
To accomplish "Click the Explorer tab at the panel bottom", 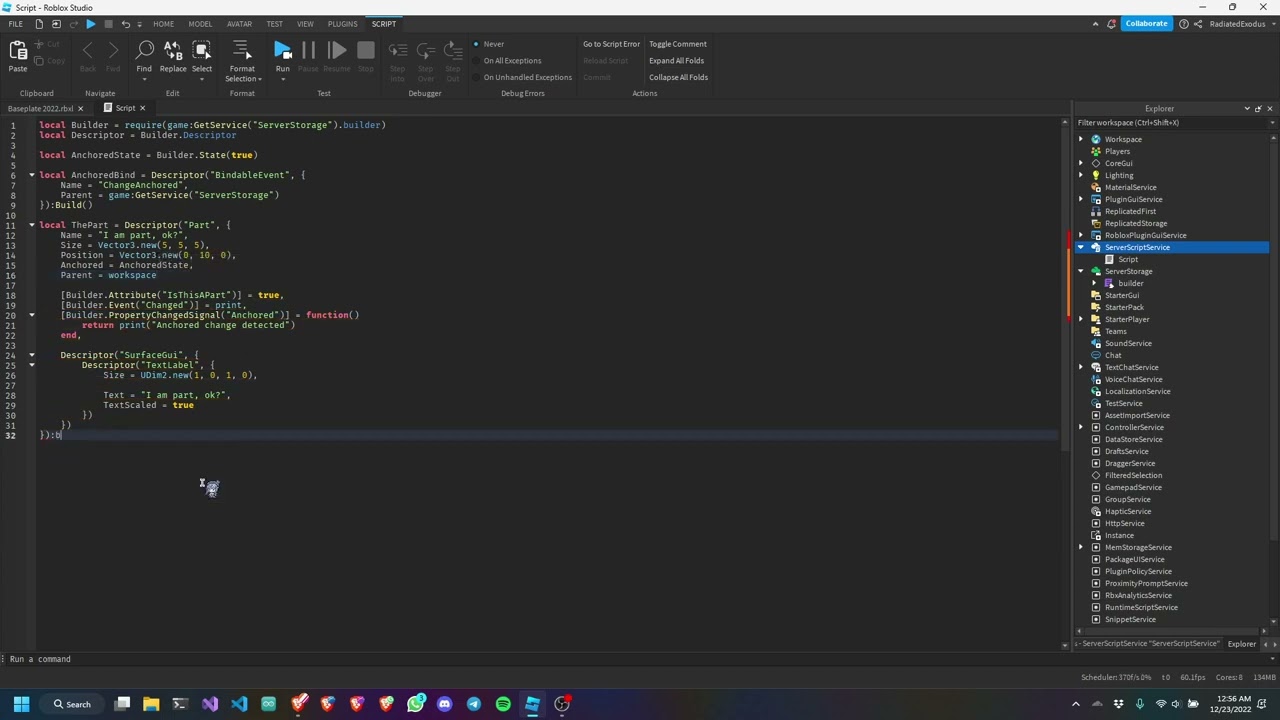I will pos(1241,644).
